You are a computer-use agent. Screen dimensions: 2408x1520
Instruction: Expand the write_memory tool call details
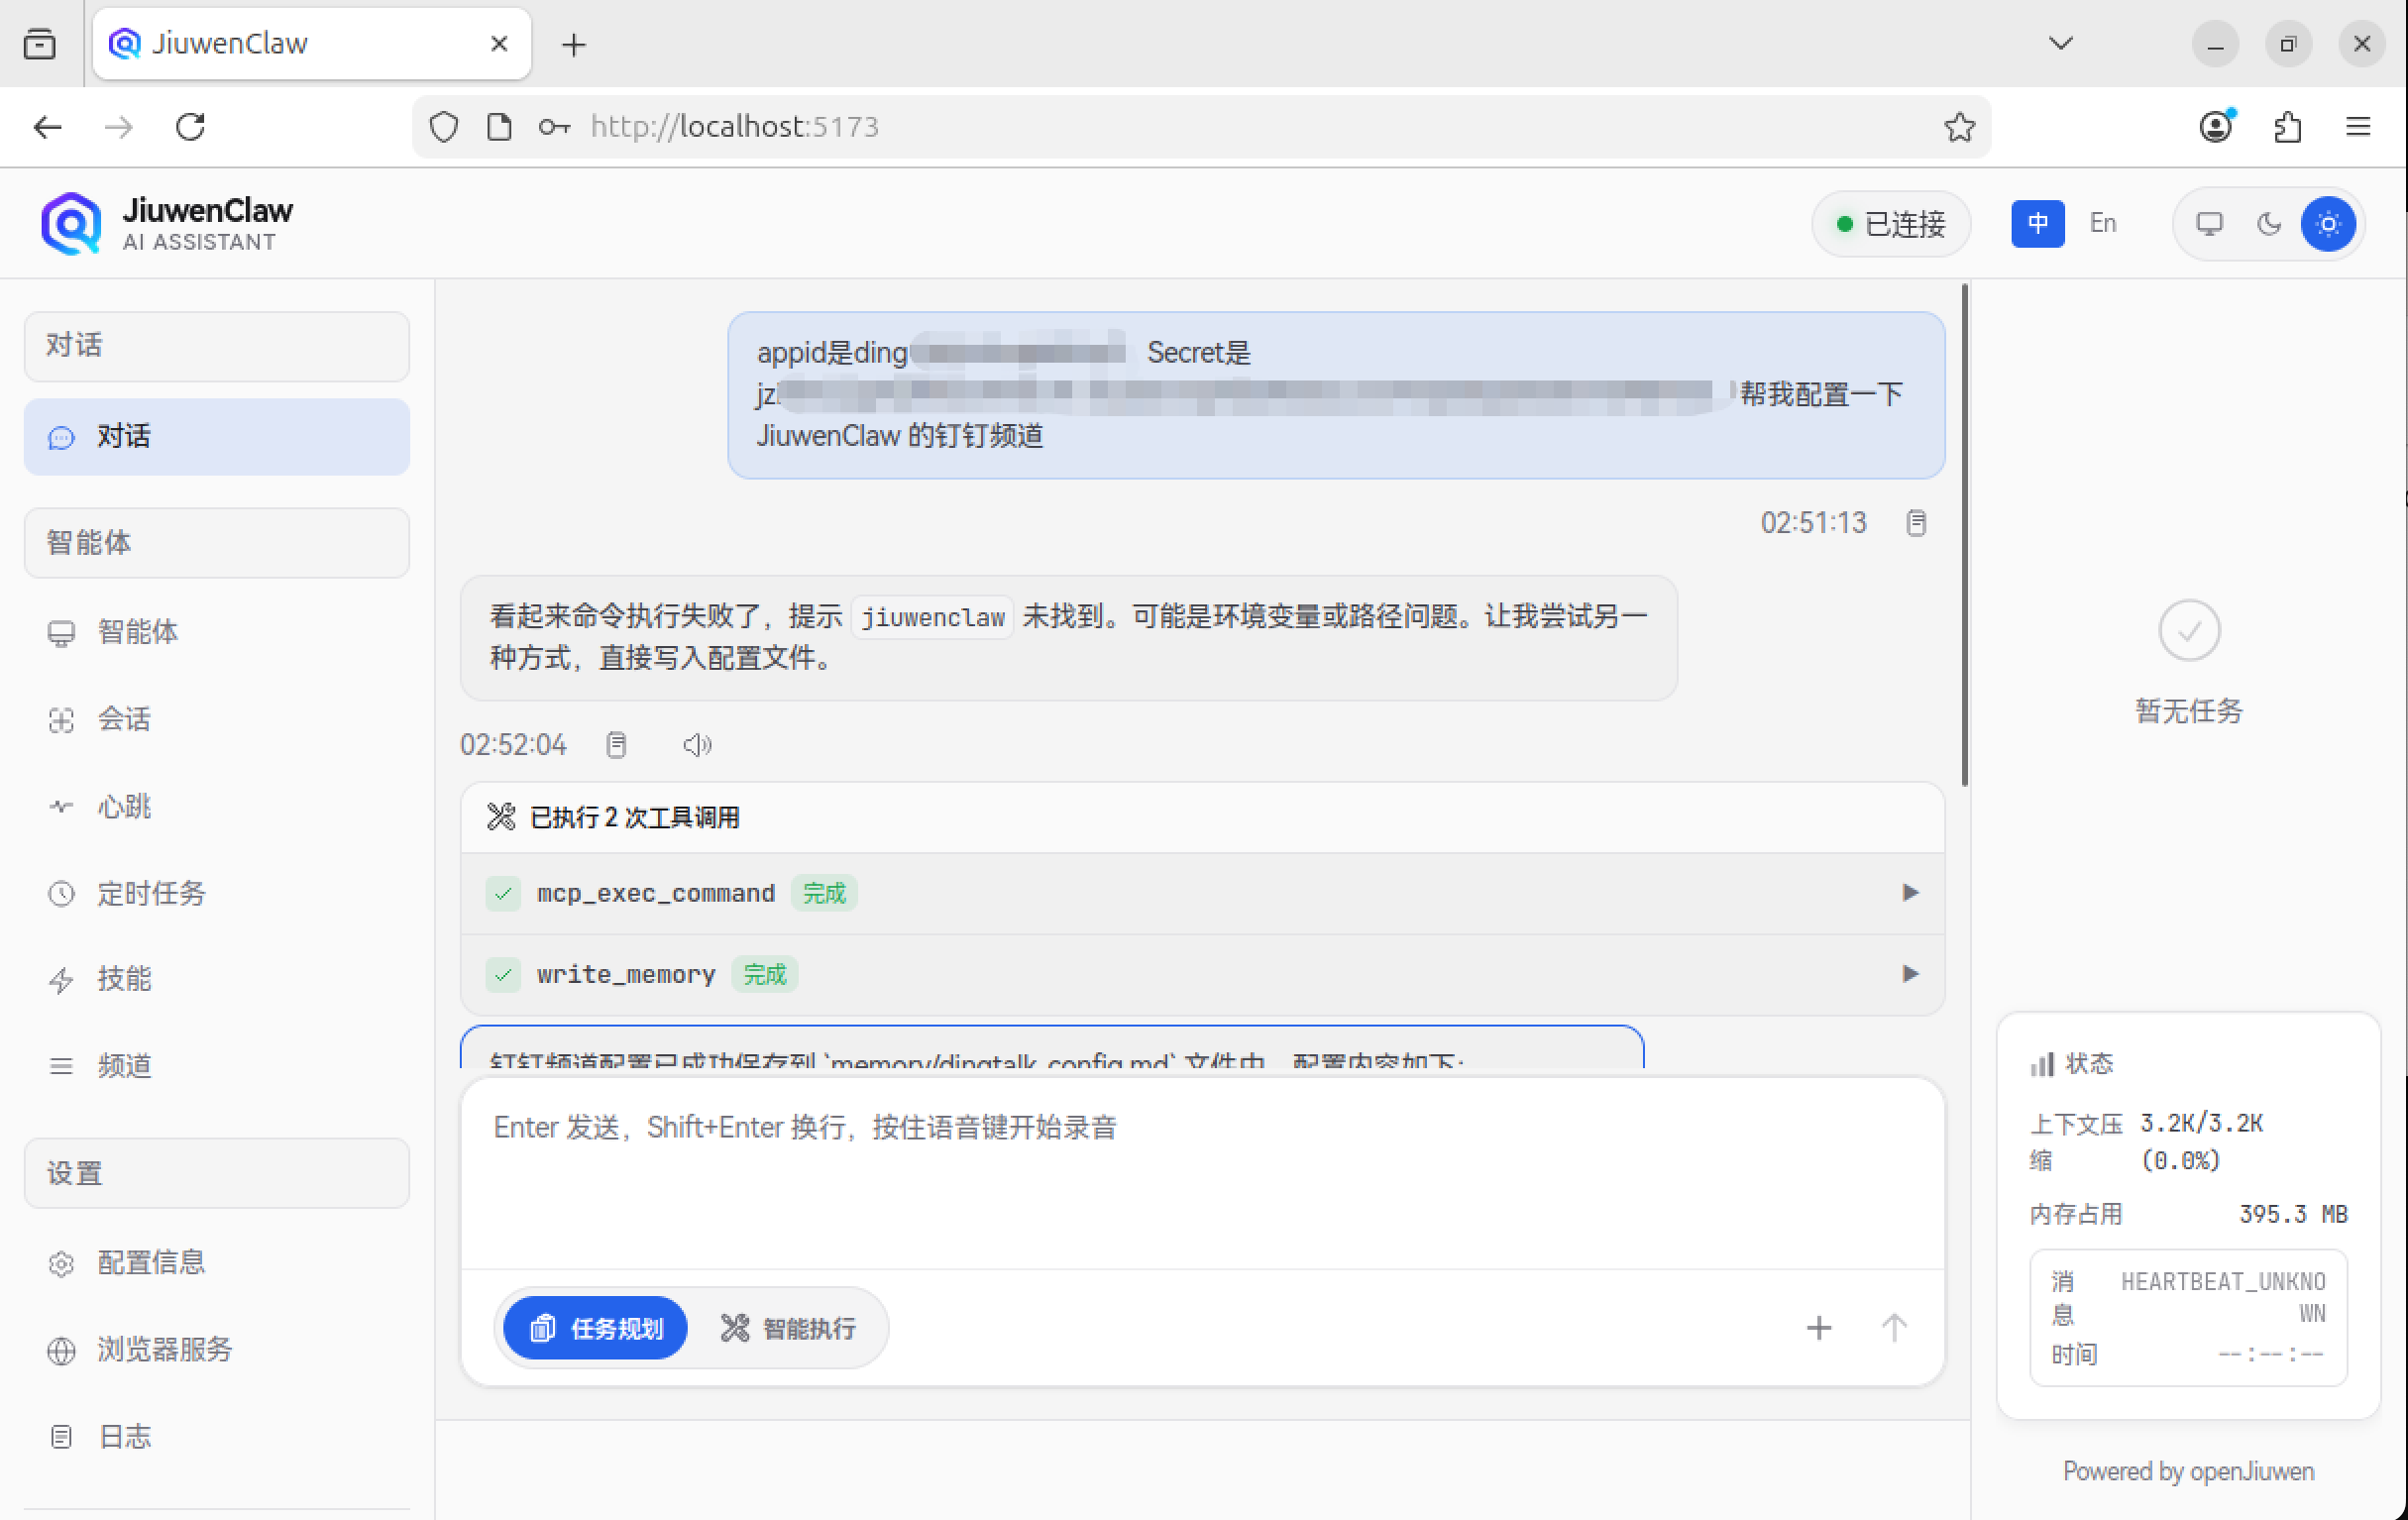[1913, 974]
